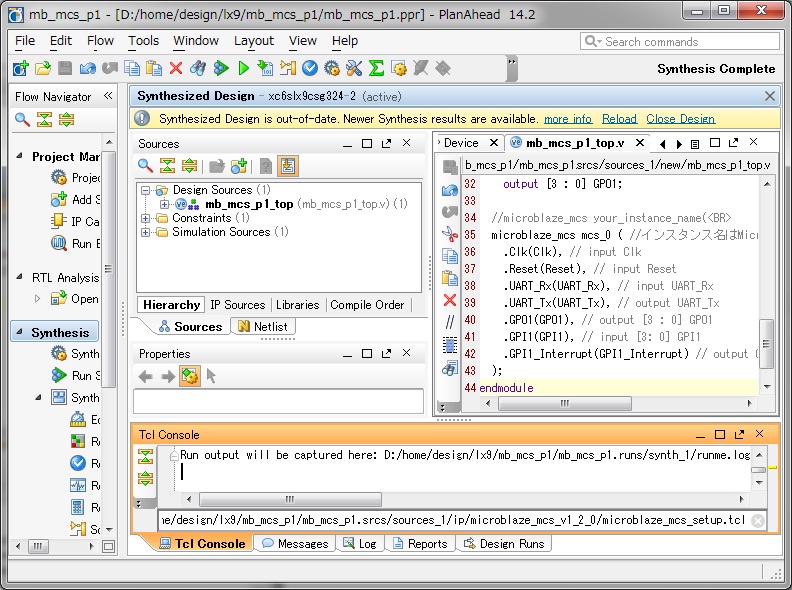The height and width of the screenshot is (590, 792).
Task: Expand the Design Sources tree node
Action: [x=145, y=190]
